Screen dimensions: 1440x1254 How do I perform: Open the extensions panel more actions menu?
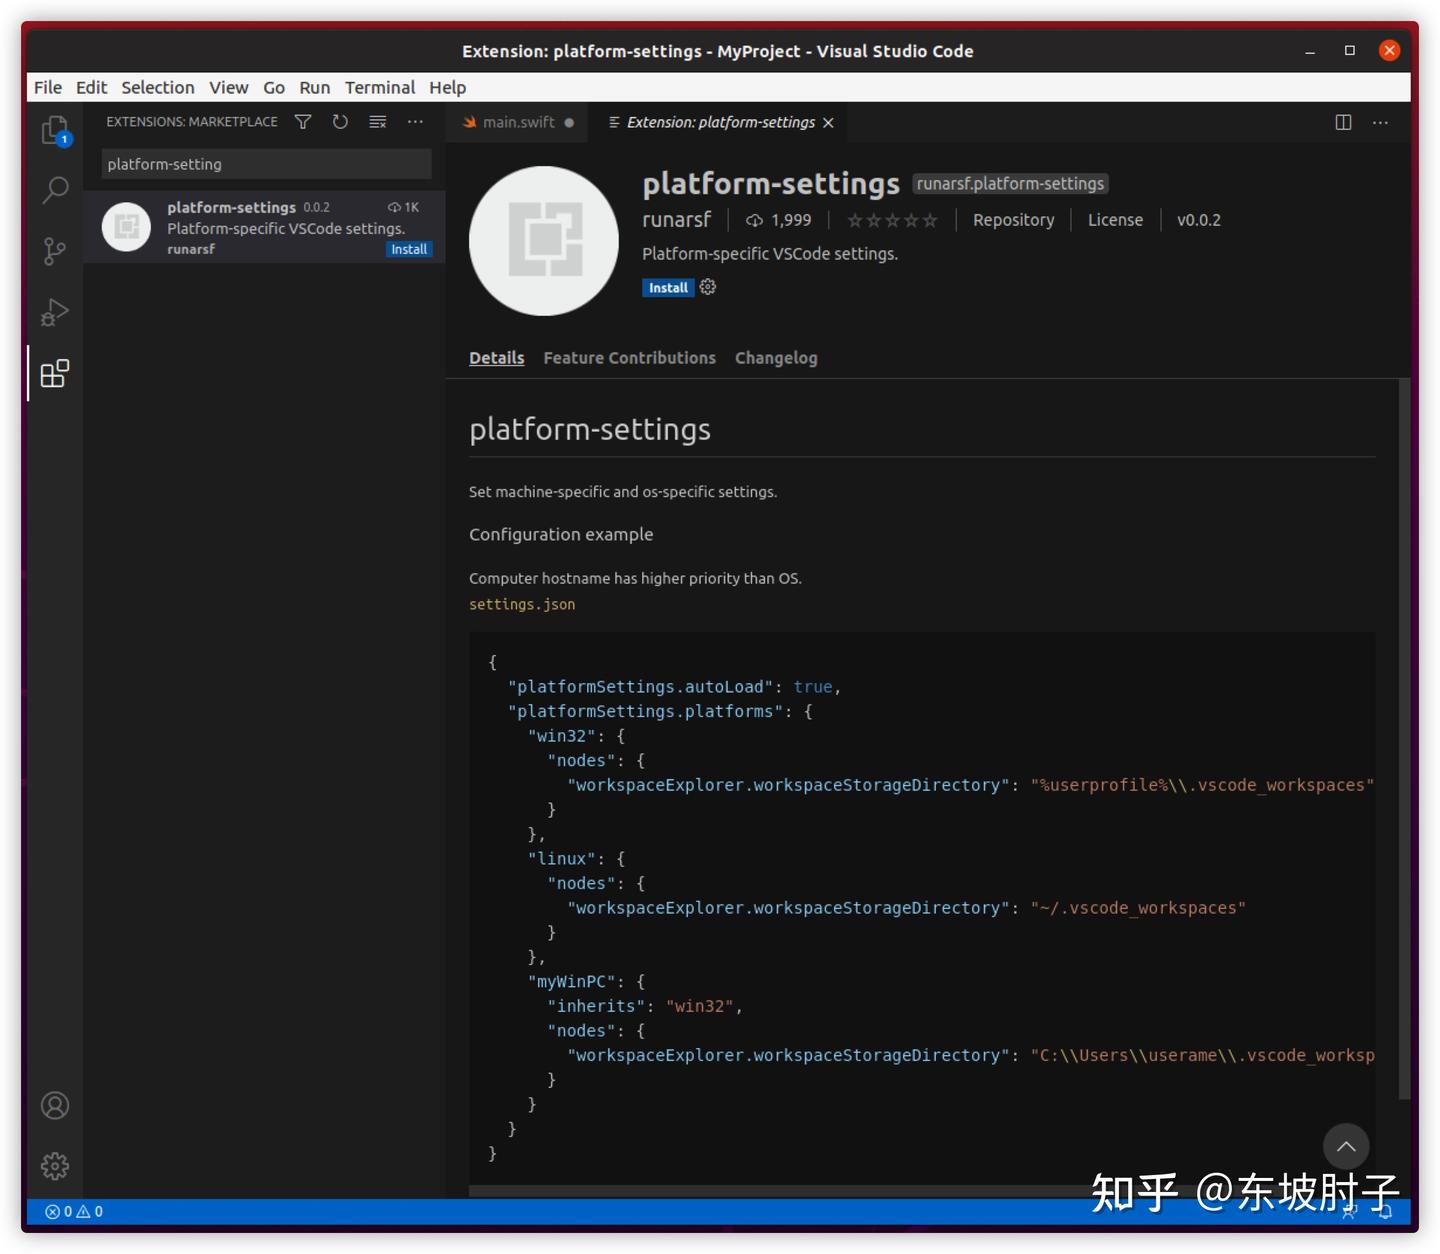(x=415, y=121)
